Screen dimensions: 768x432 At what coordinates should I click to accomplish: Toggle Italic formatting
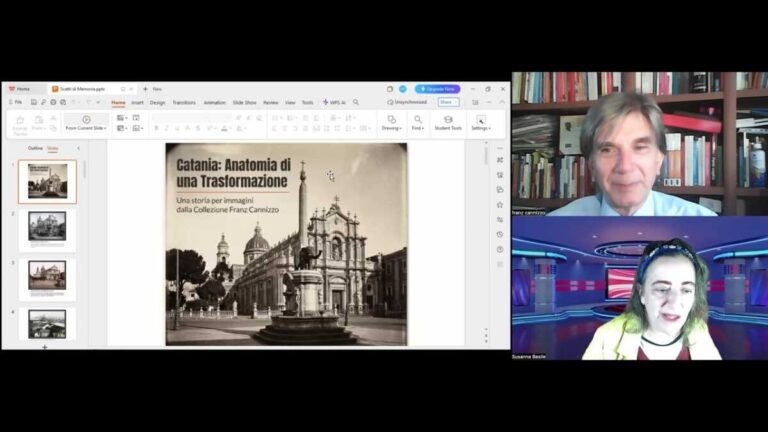(167, 128)
